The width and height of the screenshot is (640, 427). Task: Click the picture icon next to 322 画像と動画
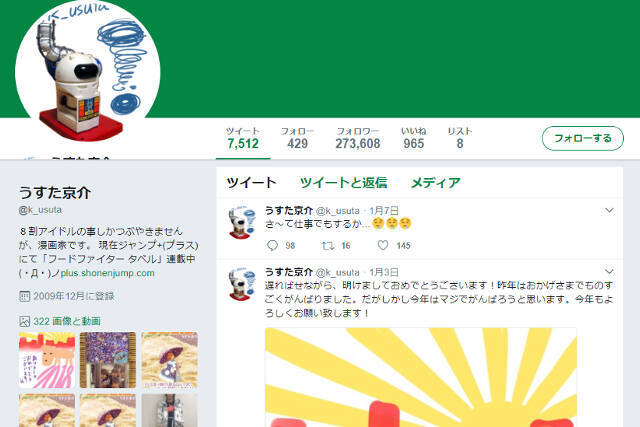pos(24,321)
